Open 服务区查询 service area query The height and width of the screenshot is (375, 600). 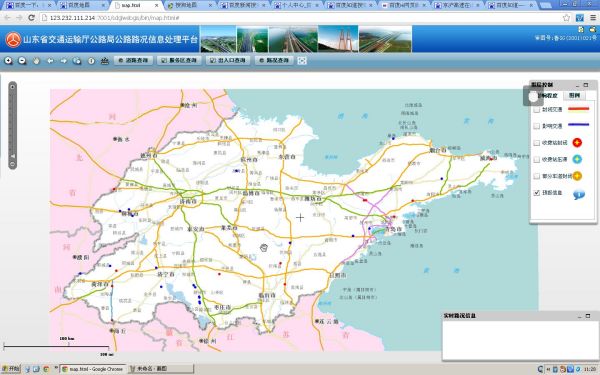[x=179, y=60]
